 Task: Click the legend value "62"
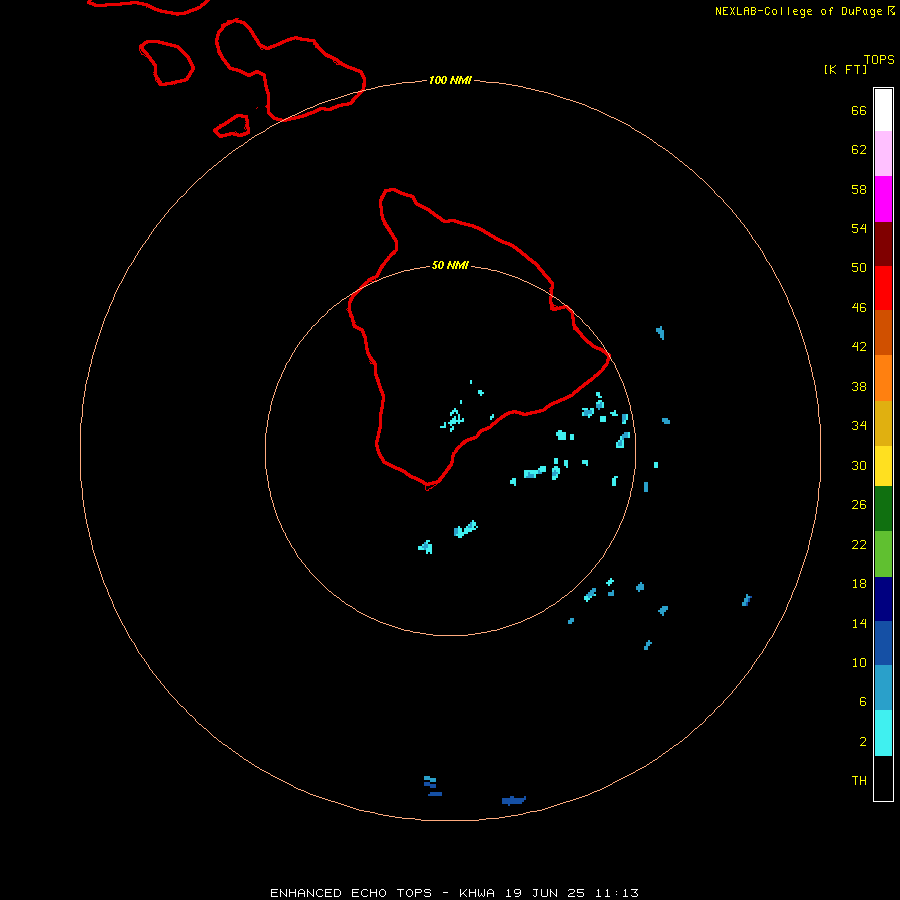859,149
